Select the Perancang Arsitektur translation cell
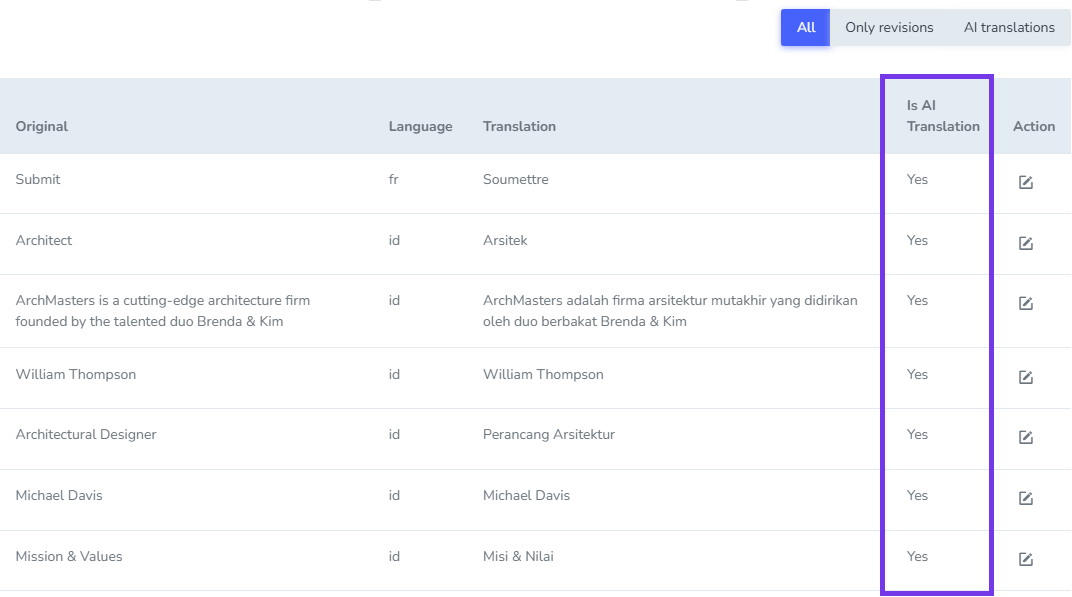Viewport: 1072px width, 597px height. (548, 434)
